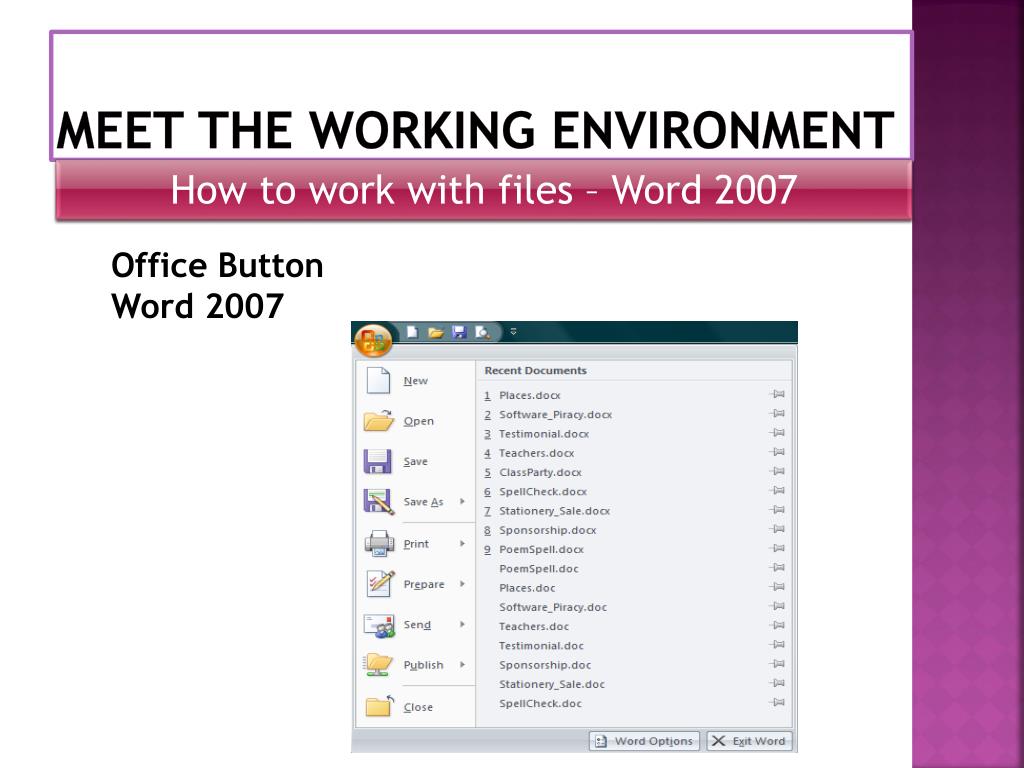
Task: Pin Sponsorship.docx to the recent list
Action: (777, 529)
